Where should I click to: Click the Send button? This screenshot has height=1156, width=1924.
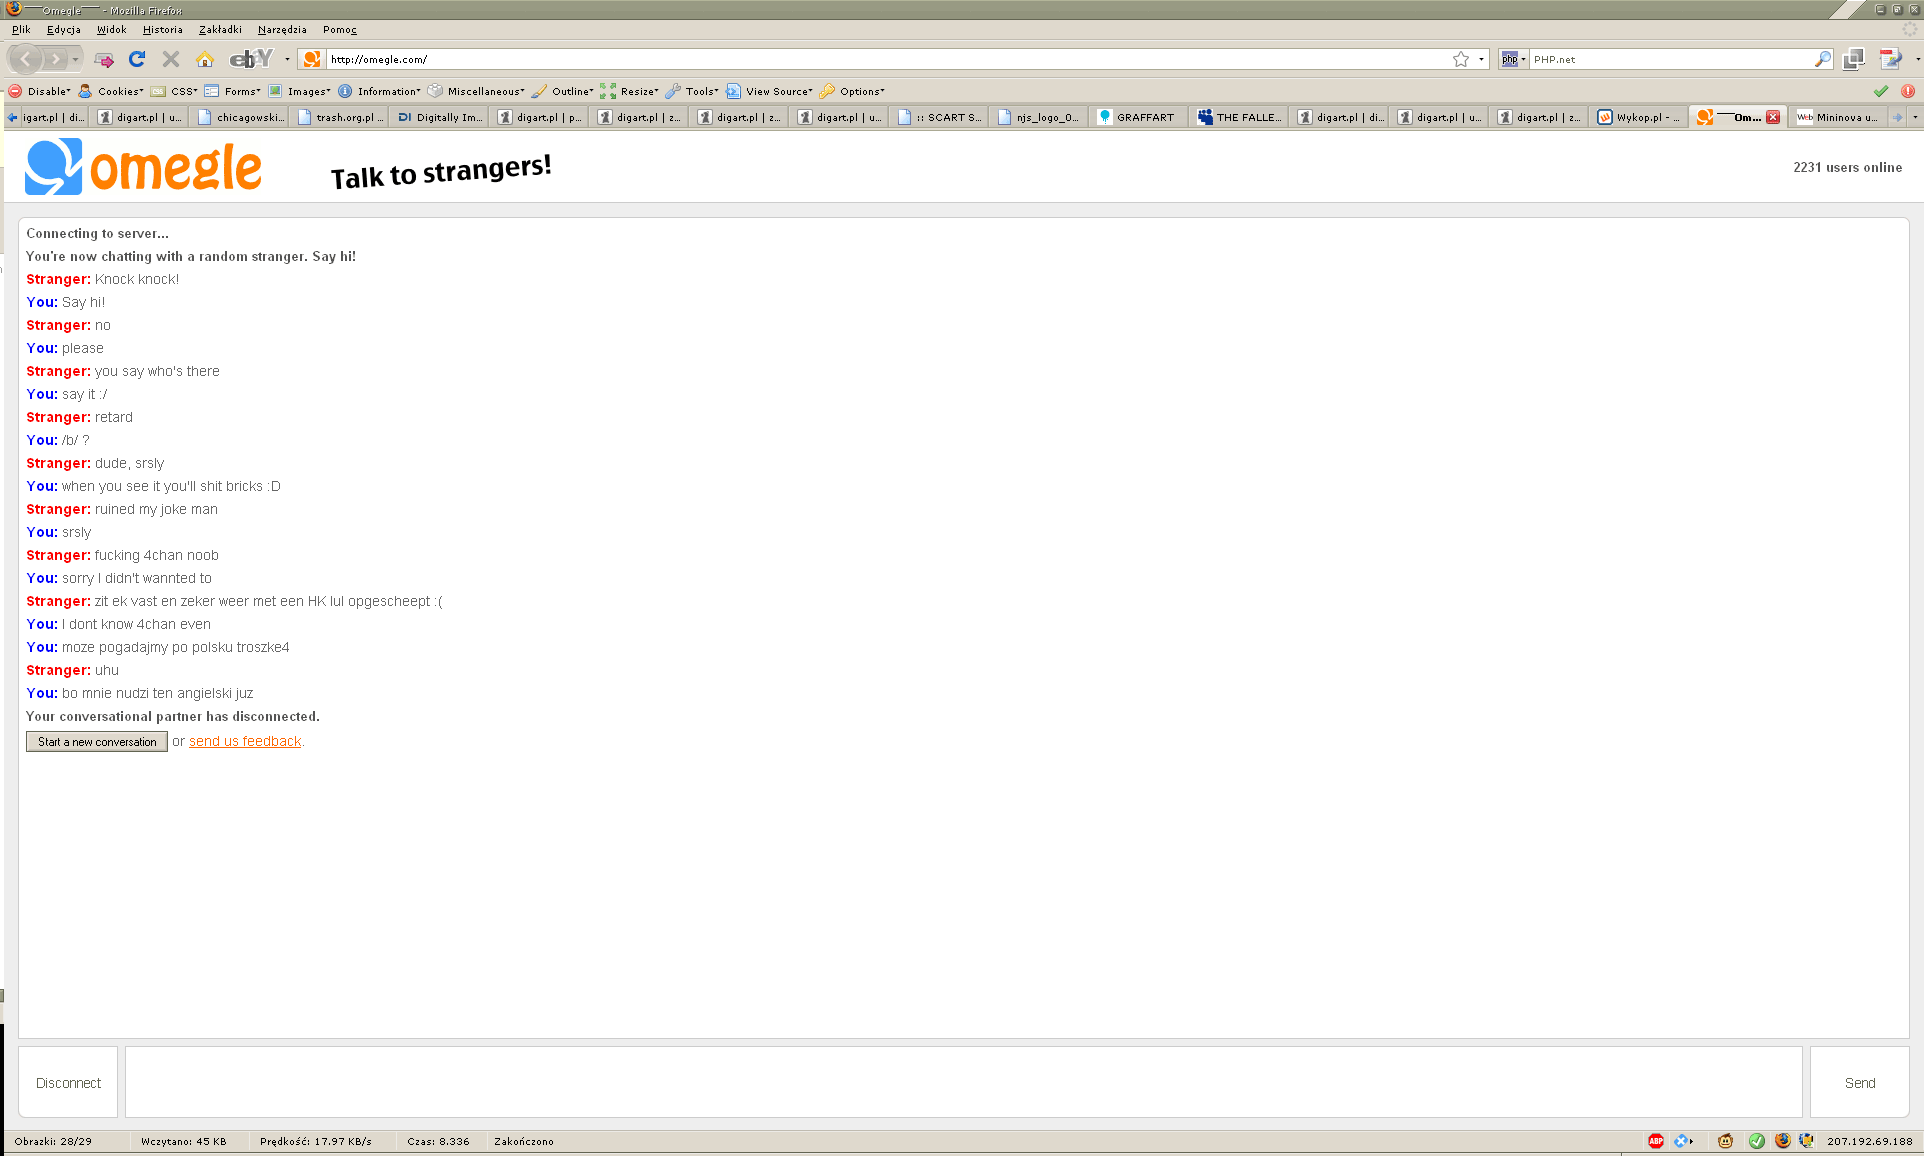point(1860,1083)
